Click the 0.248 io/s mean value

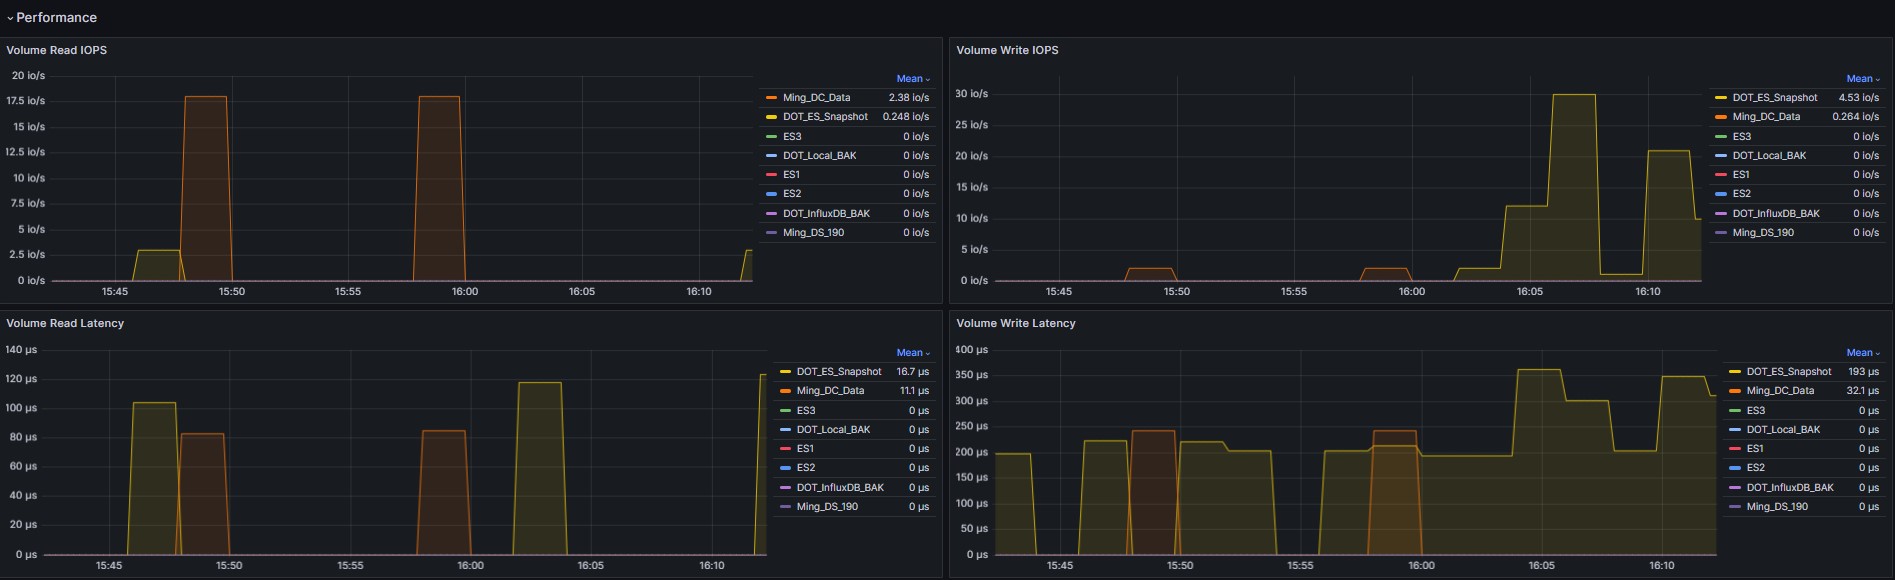(x=906, y=117)
